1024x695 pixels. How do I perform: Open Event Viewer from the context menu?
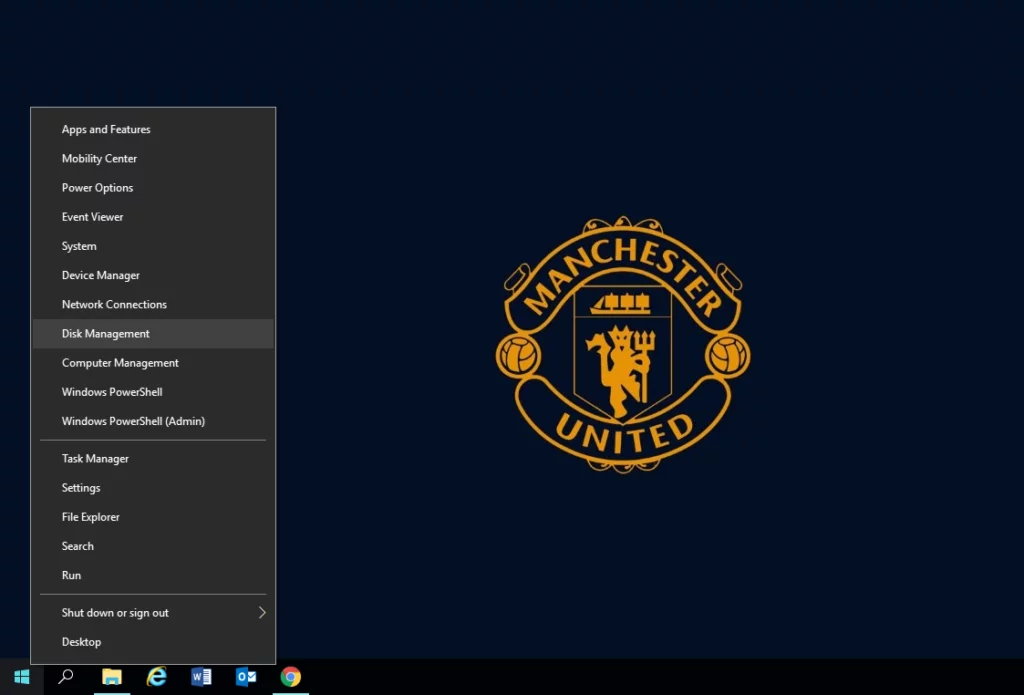tap(92, 217)
